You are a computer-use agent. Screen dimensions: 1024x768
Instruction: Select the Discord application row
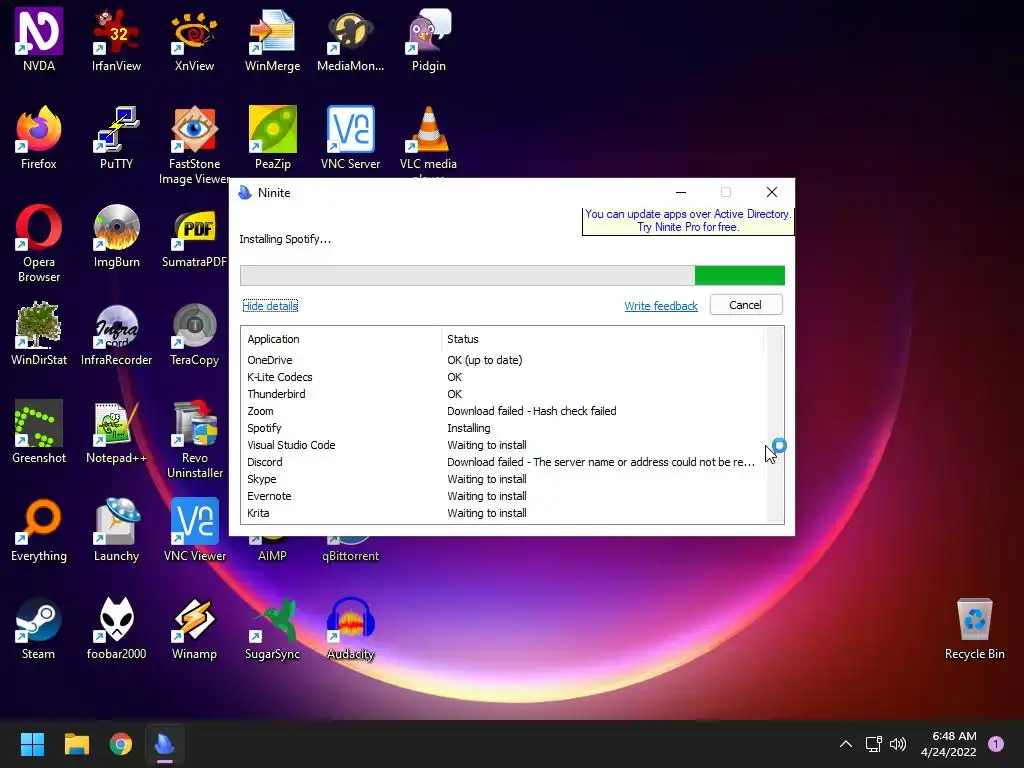pos(502,462)
